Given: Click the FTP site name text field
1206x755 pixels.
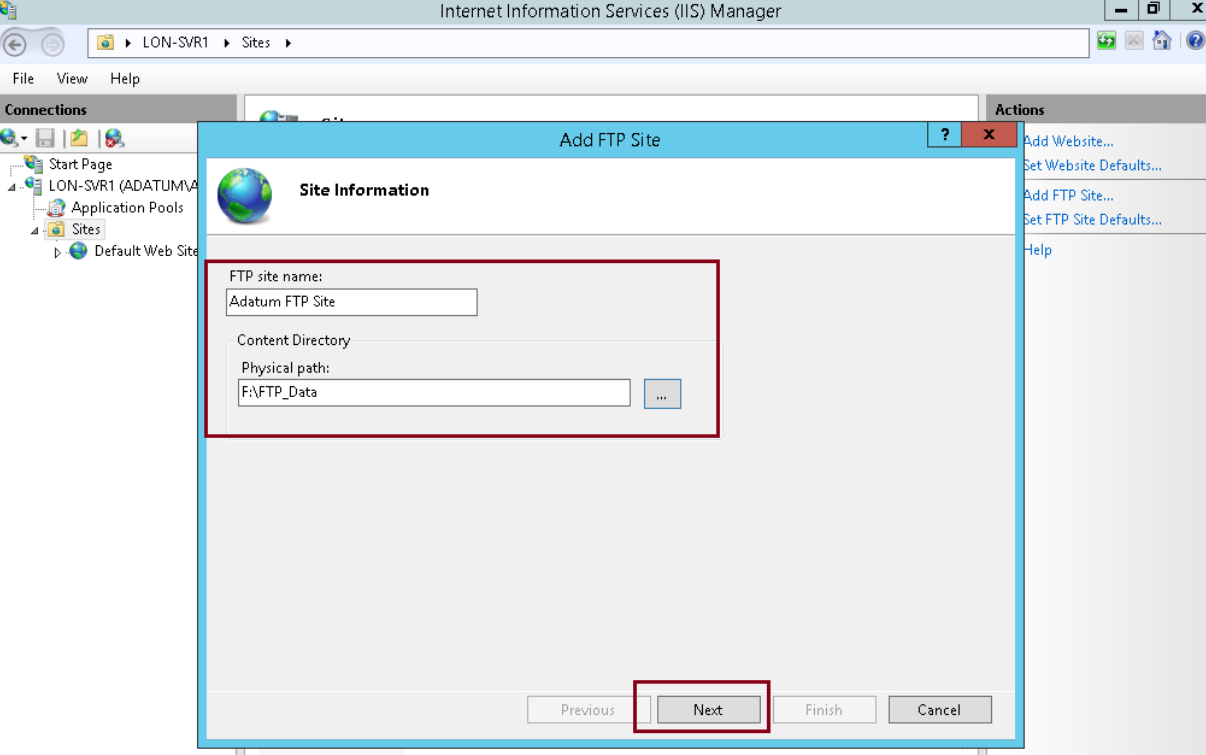Looking at the screenshot, I should click(x=352, y=302).
